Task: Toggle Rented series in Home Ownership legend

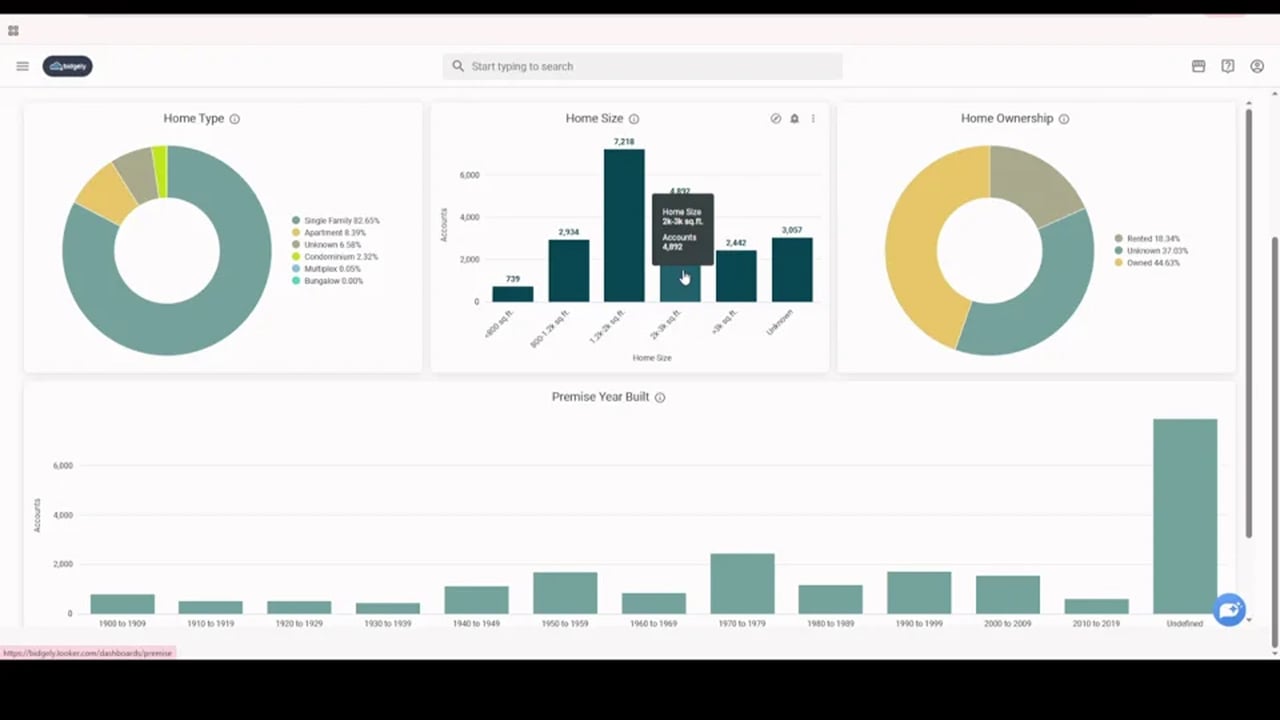Action: (1152, 239)
